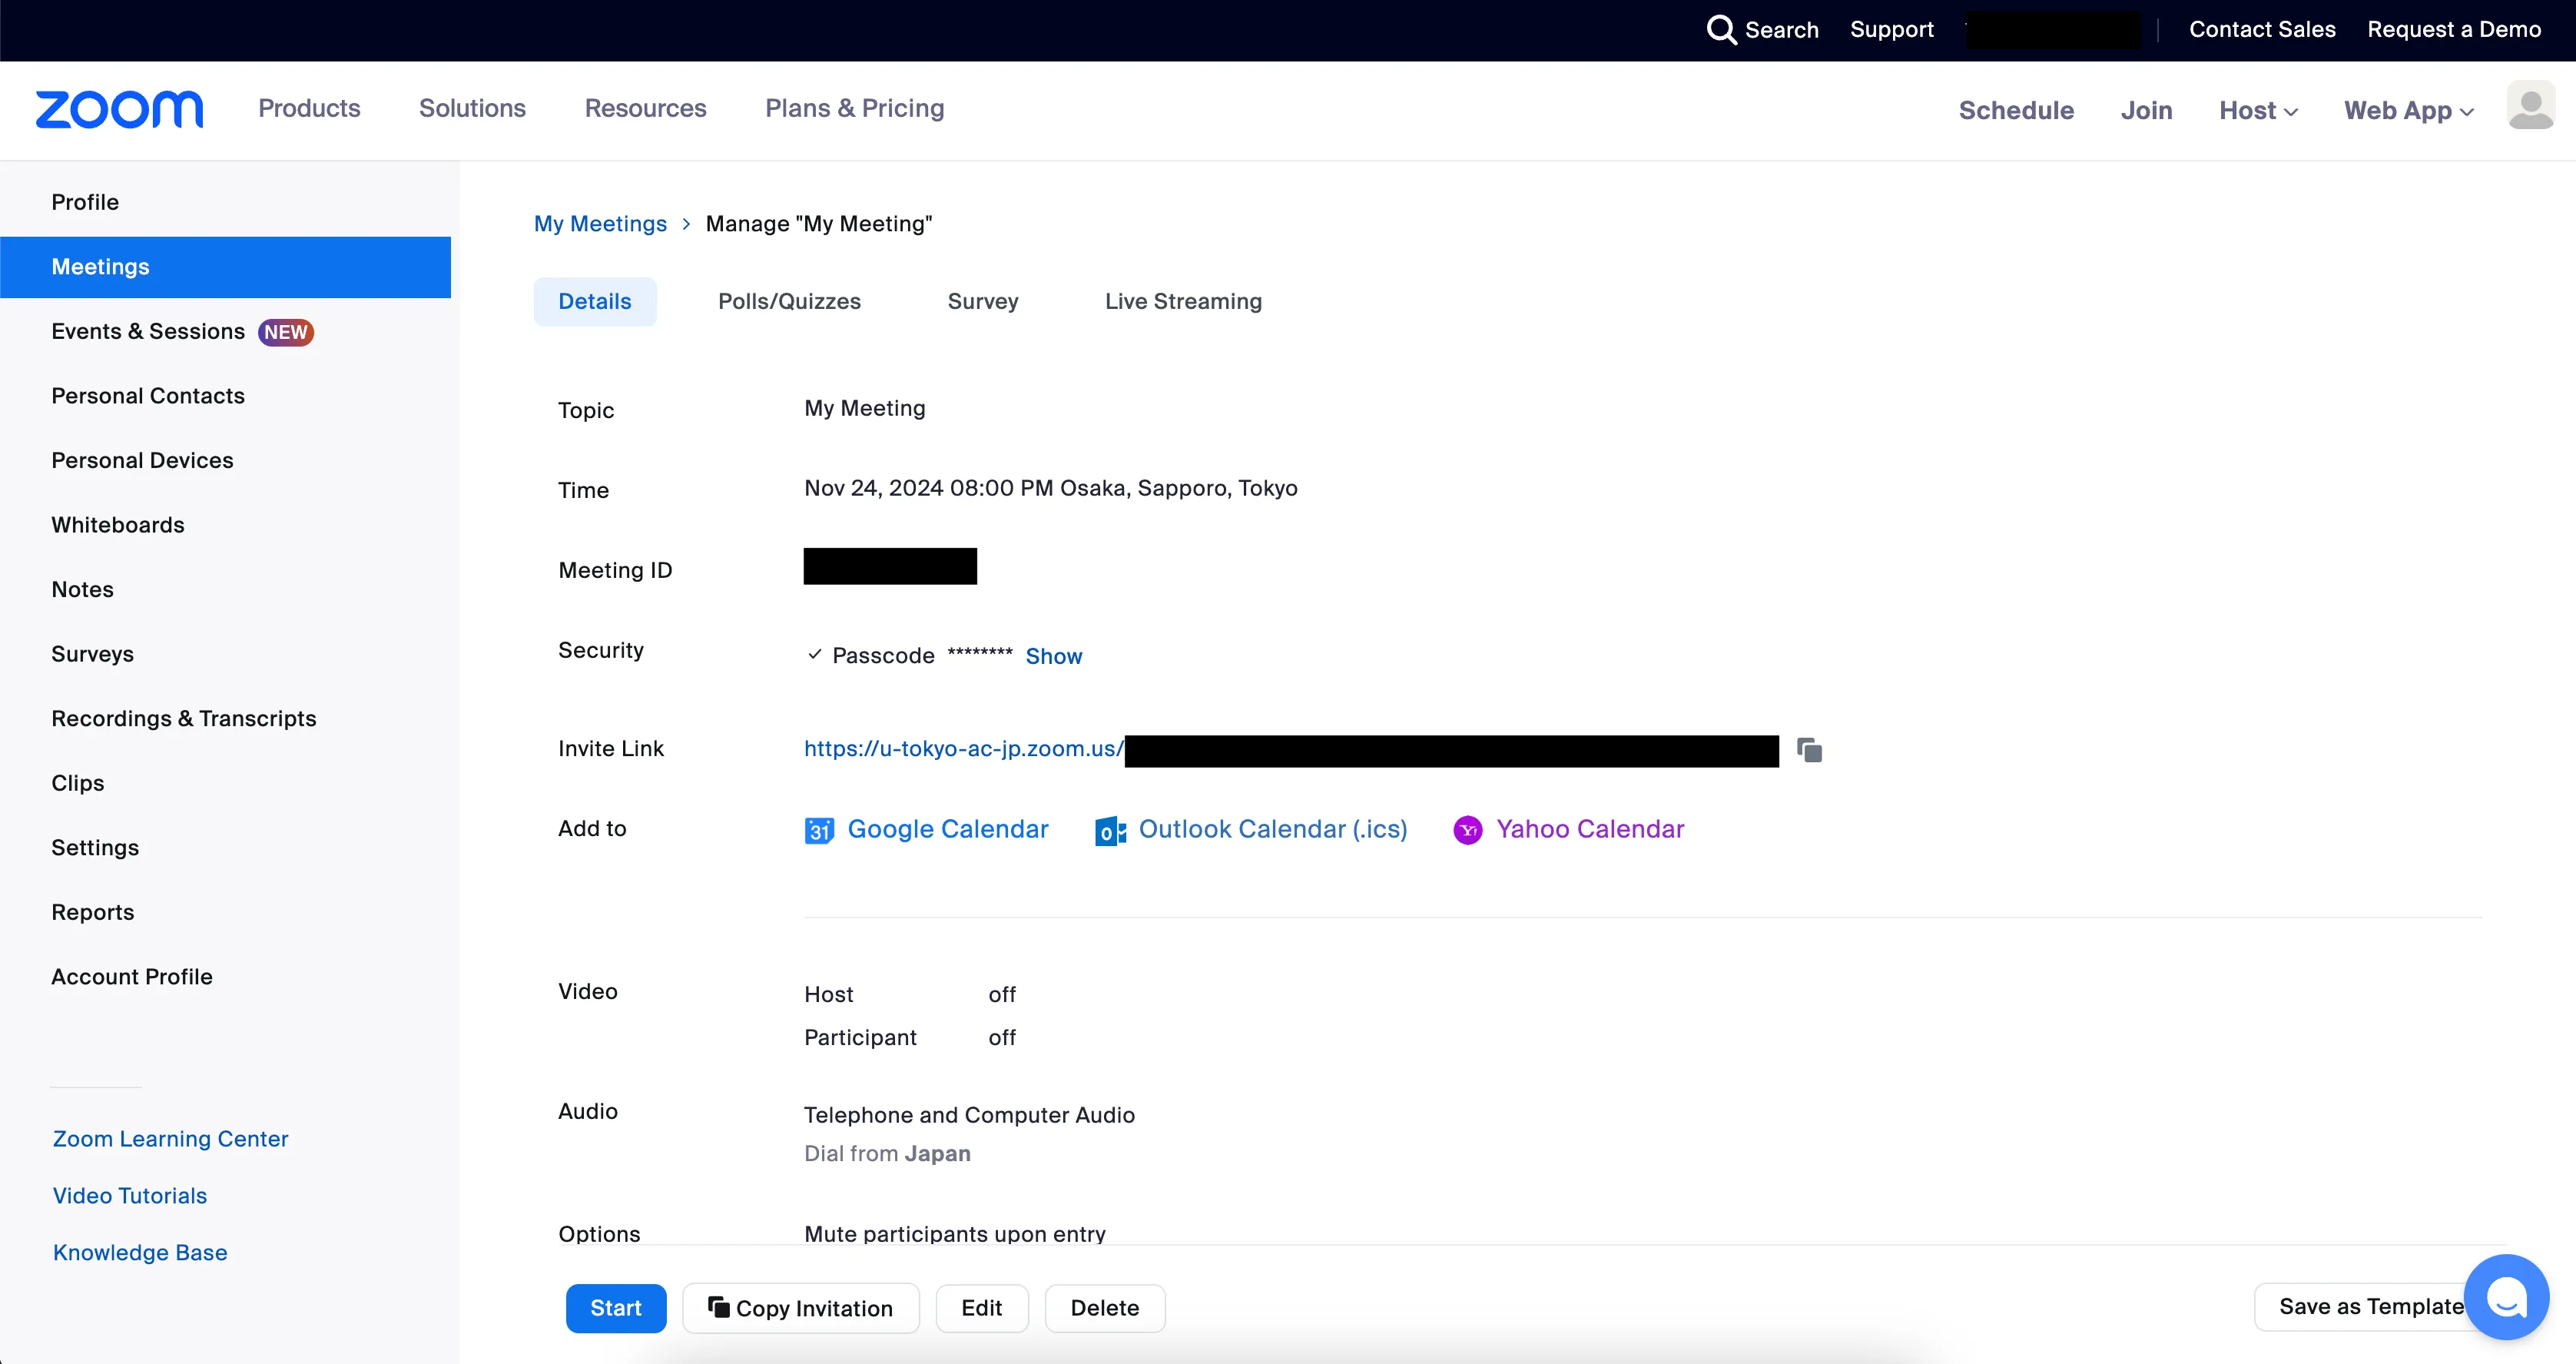The image size is (2576, 1364).
Task: Click the Yahoo Calendar icon
Action: pyautogui.click(x=1467, y=830)
